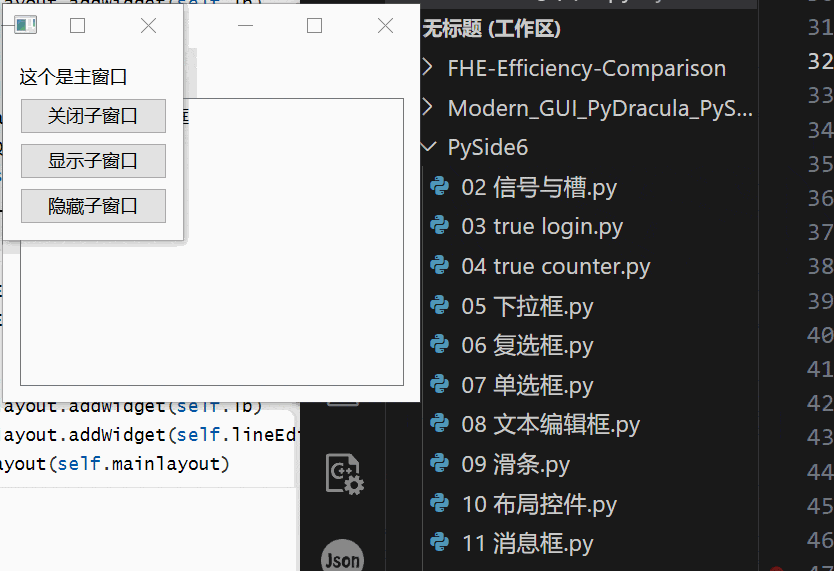Click the 关闭子窗口 button

(93, 116)
